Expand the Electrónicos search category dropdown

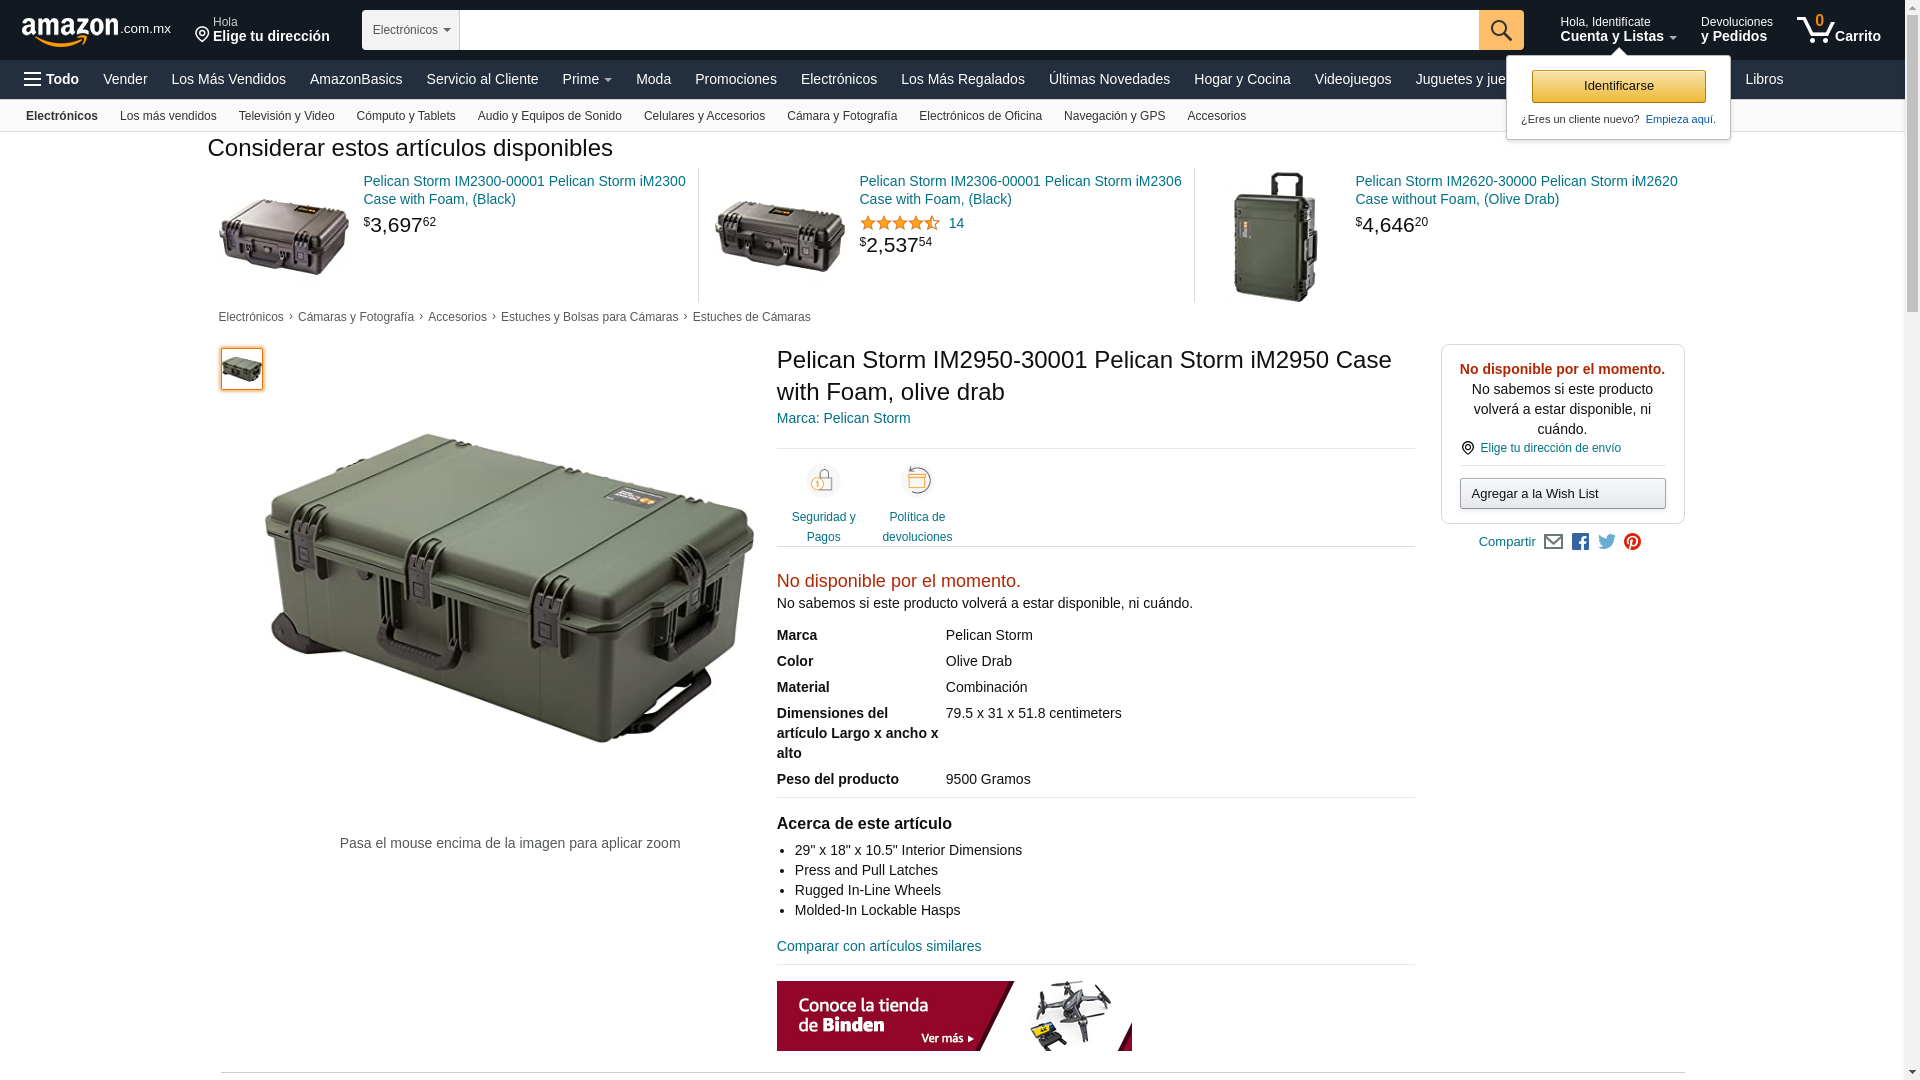pyautogui.click(x=410, y=30)
